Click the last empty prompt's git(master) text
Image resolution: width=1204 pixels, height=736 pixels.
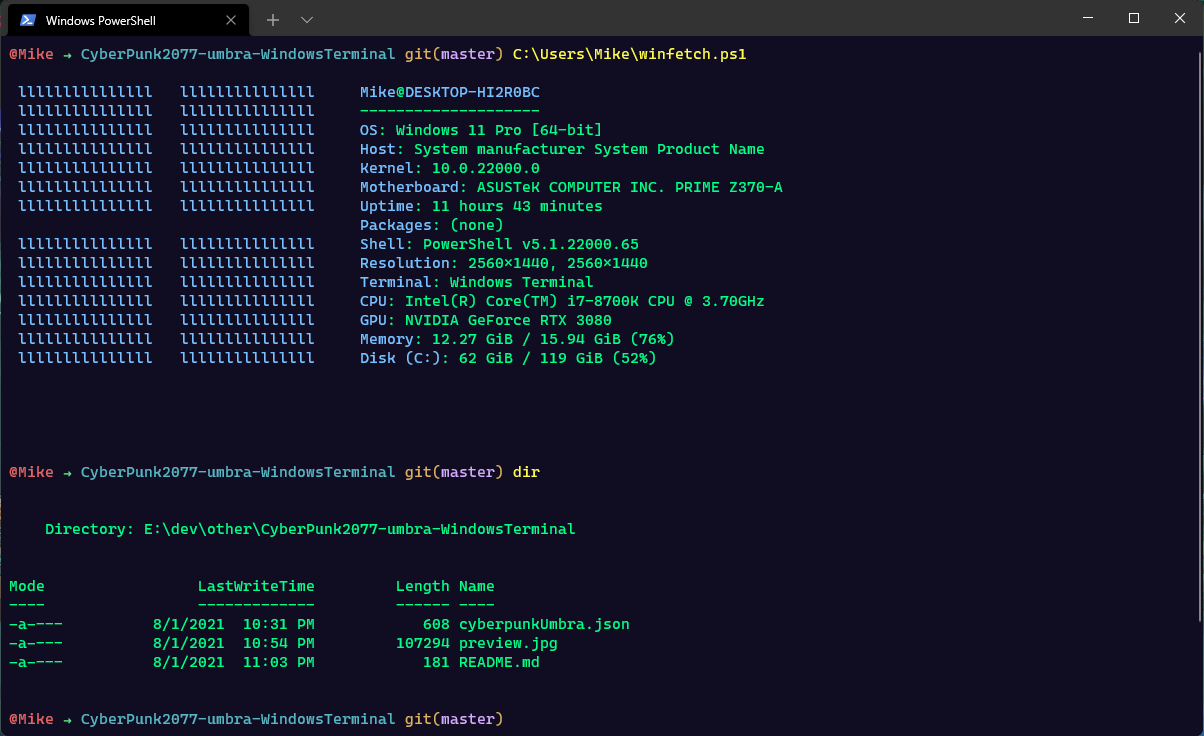454,719
